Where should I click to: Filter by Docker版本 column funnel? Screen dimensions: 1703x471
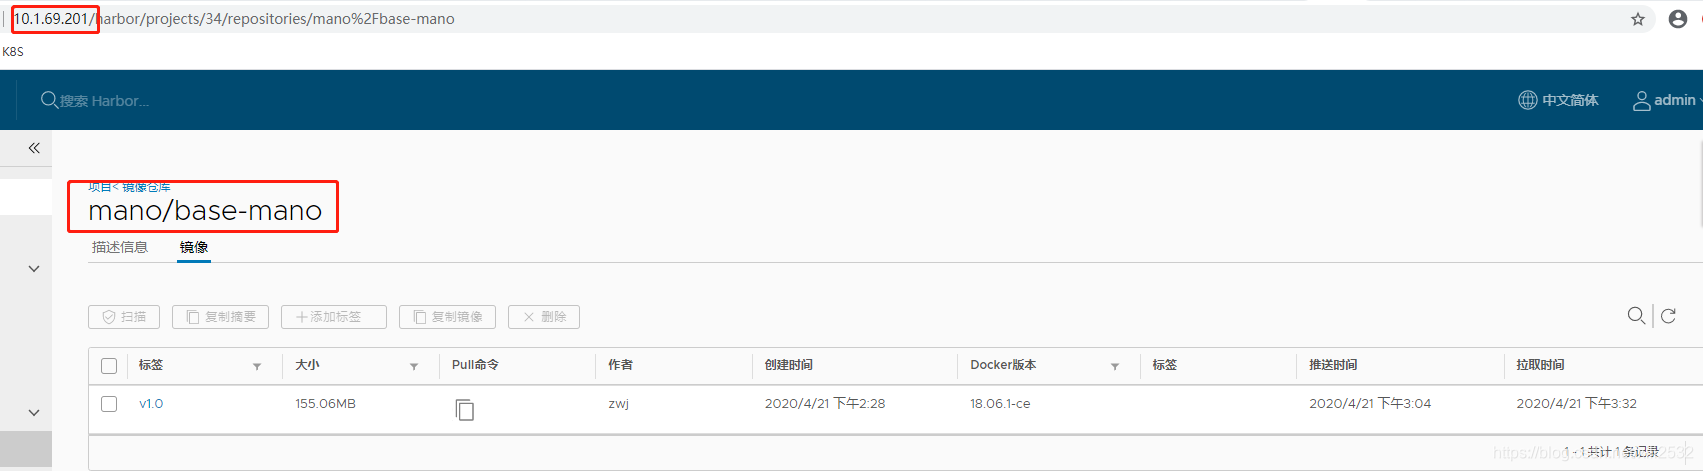(x=1115, y=367)
